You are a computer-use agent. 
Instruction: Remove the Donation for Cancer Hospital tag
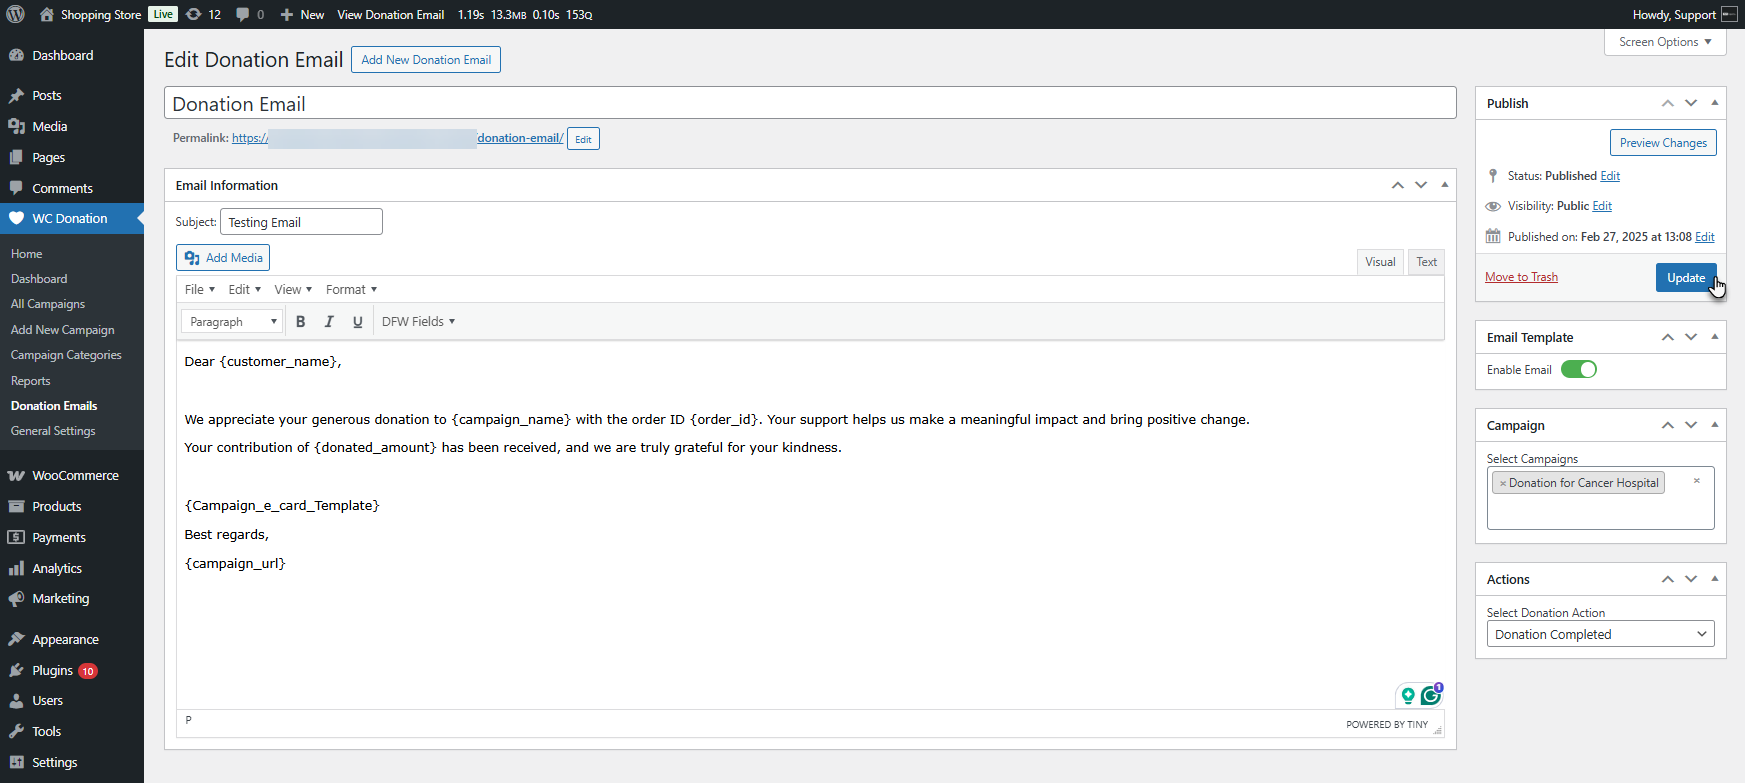(x=1502, y=483)
